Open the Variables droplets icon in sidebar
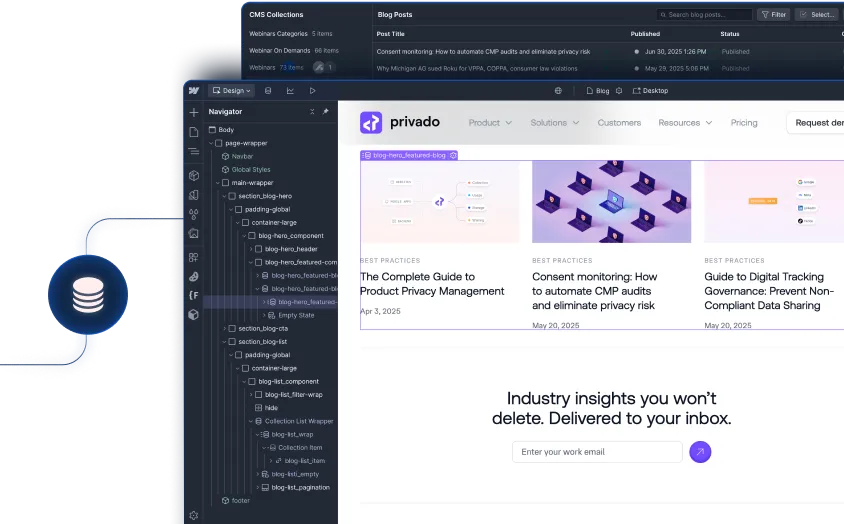This screenshot has height=524, width=844. click(194, 214)
